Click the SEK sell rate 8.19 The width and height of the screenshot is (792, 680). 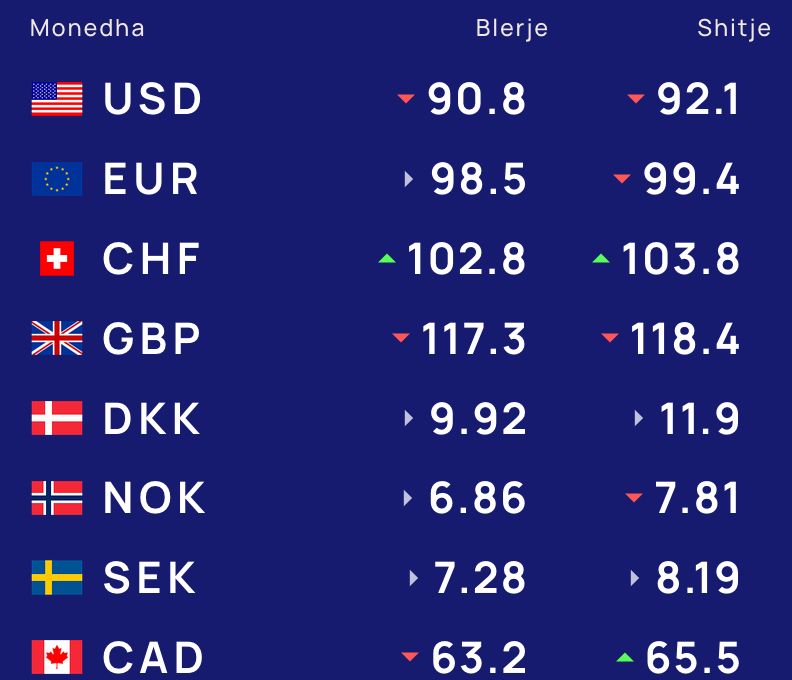(x=698, y=578)
